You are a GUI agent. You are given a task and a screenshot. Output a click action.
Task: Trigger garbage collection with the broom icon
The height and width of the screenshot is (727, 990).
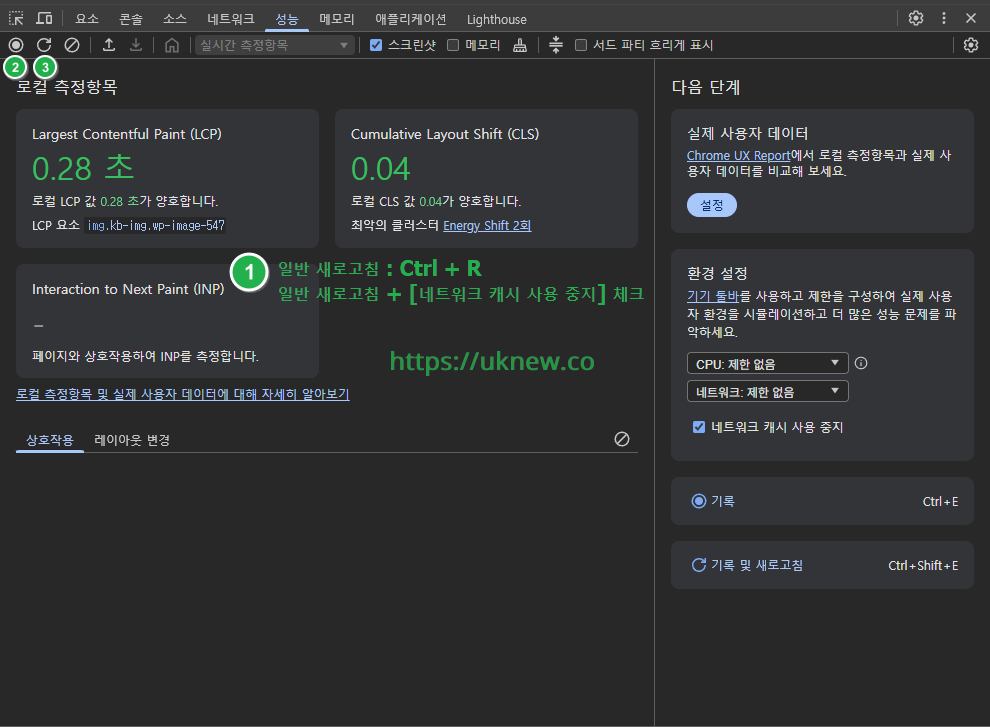pyautogui.click(x=520, y=44)
